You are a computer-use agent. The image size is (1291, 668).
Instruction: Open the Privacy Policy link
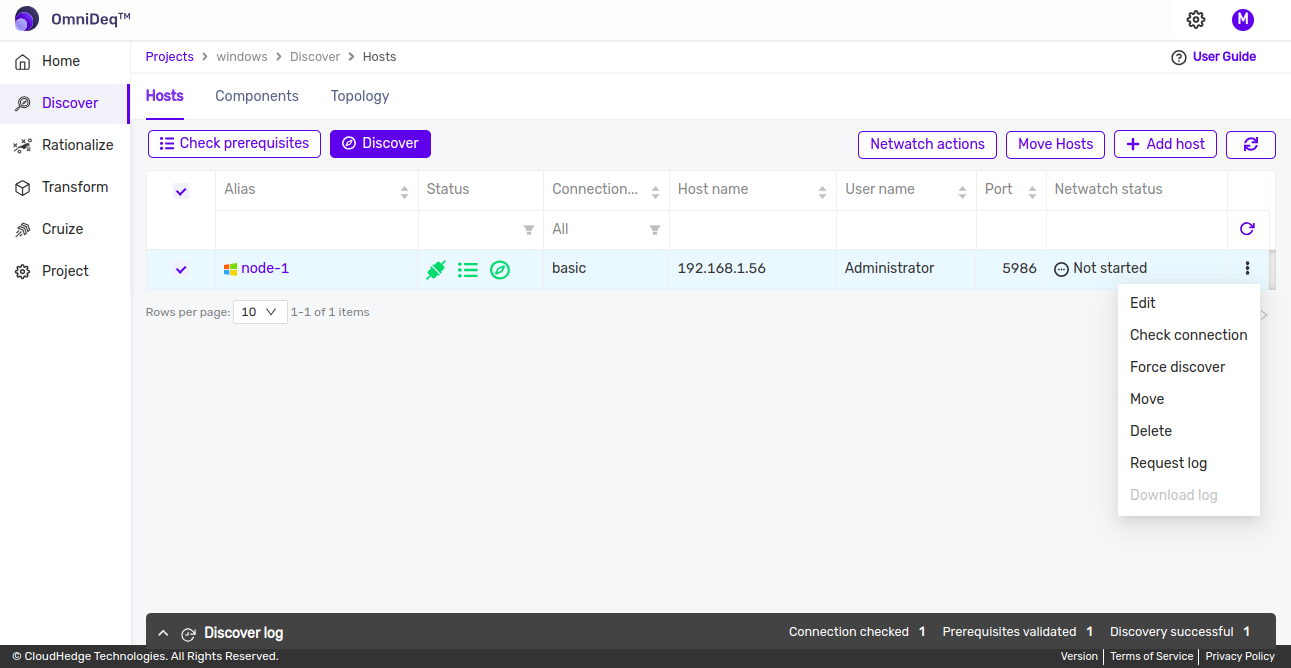tap(1240, 657)
